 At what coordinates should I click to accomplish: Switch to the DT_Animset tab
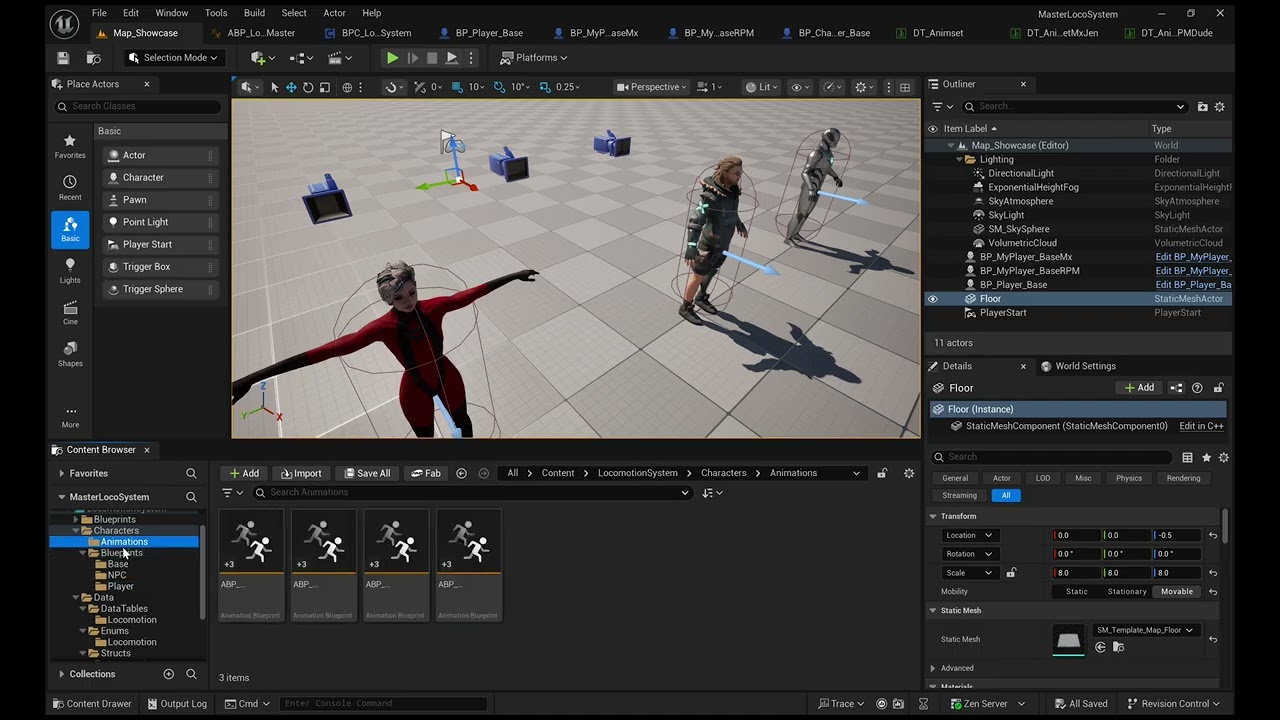[x=929, y=33]
